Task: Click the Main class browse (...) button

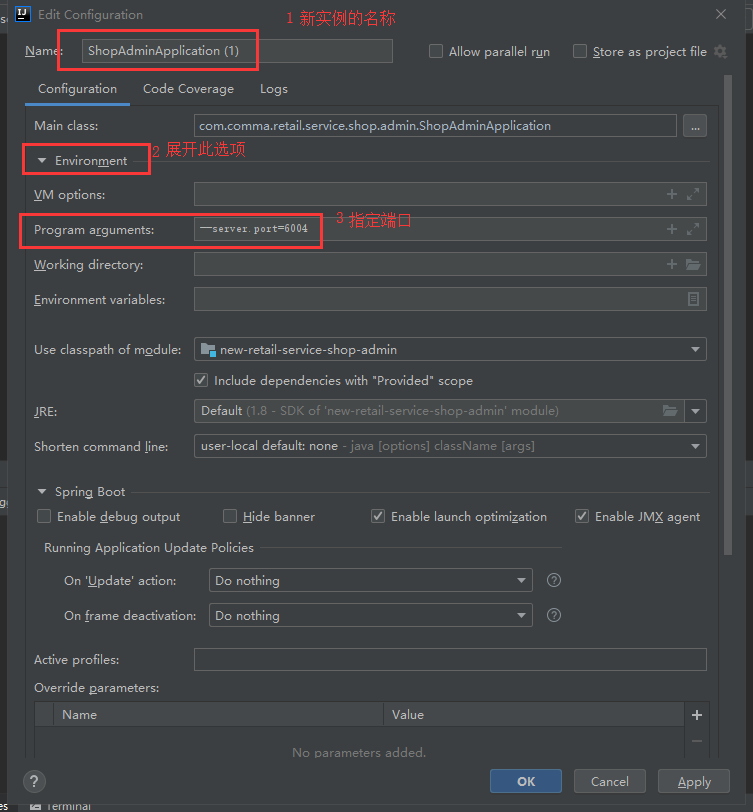Action: 694,126
